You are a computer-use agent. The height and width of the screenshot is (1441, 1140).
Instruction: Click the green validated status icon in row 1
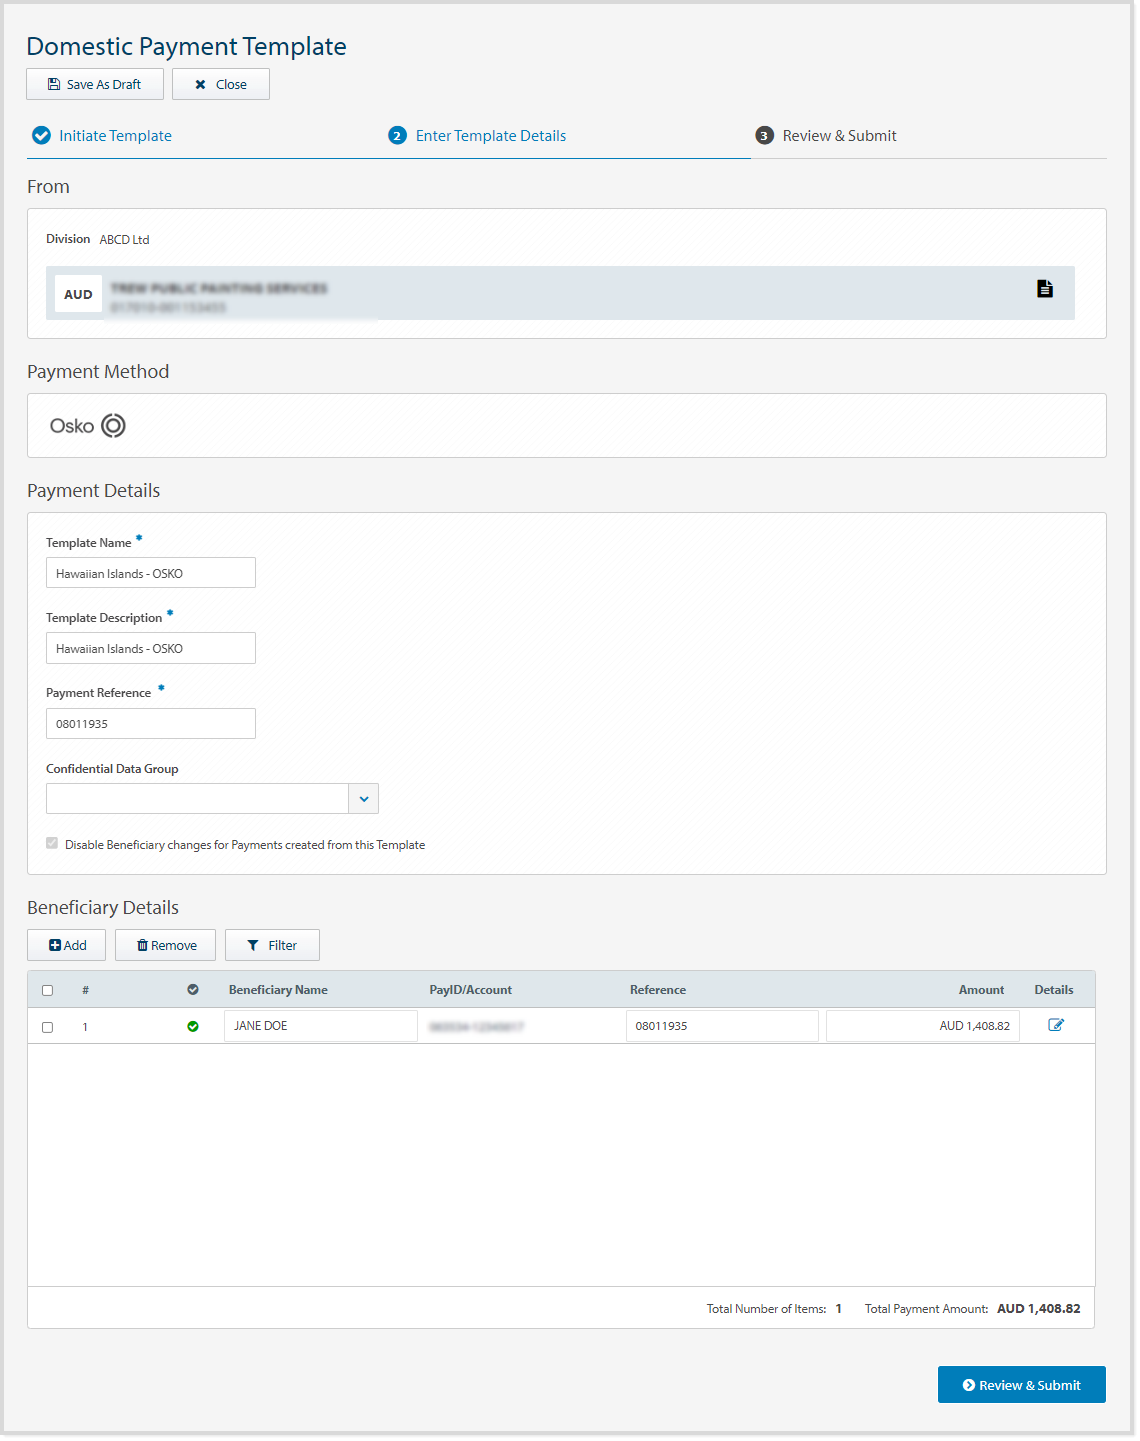[x=193, y=1026]
